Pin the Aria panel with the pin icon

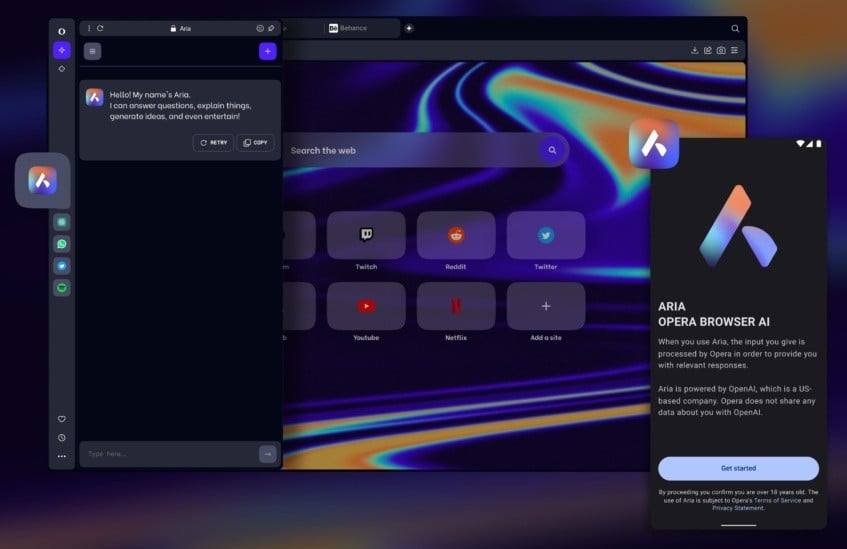[x=271, y=28]
